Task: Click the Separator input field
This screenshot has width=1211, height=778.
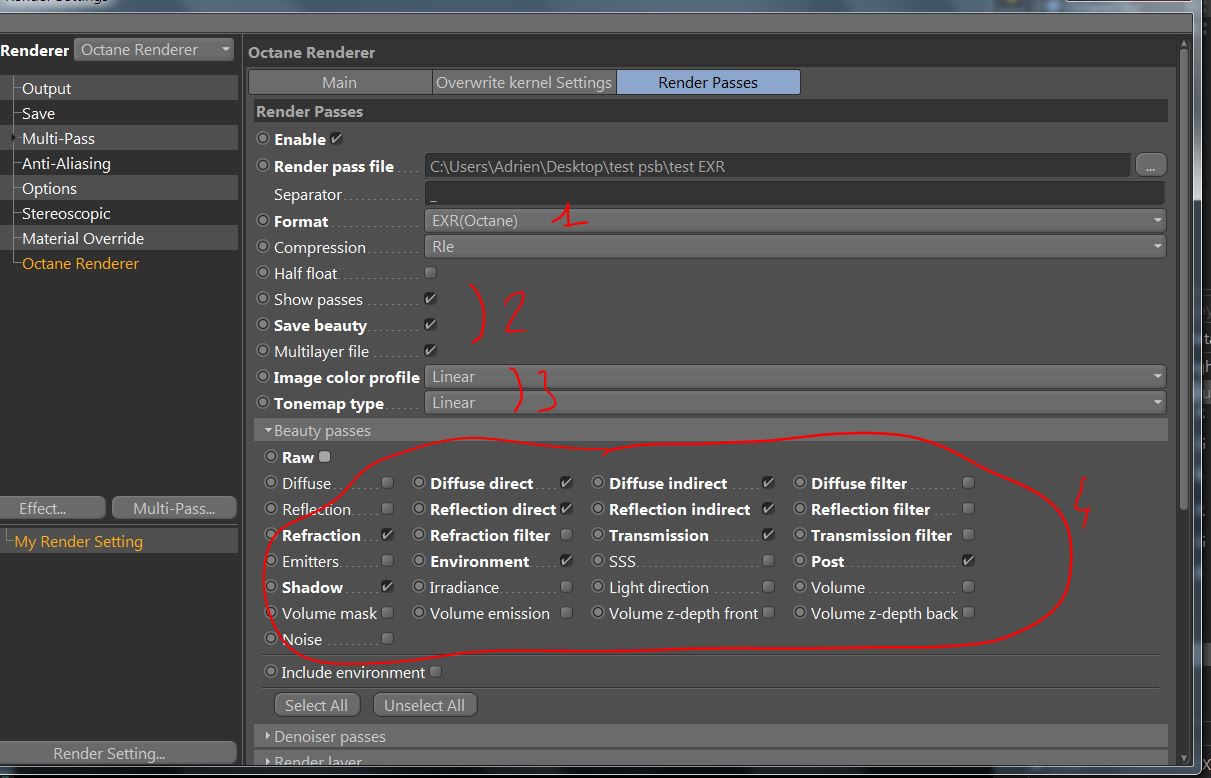Action: 795,194
